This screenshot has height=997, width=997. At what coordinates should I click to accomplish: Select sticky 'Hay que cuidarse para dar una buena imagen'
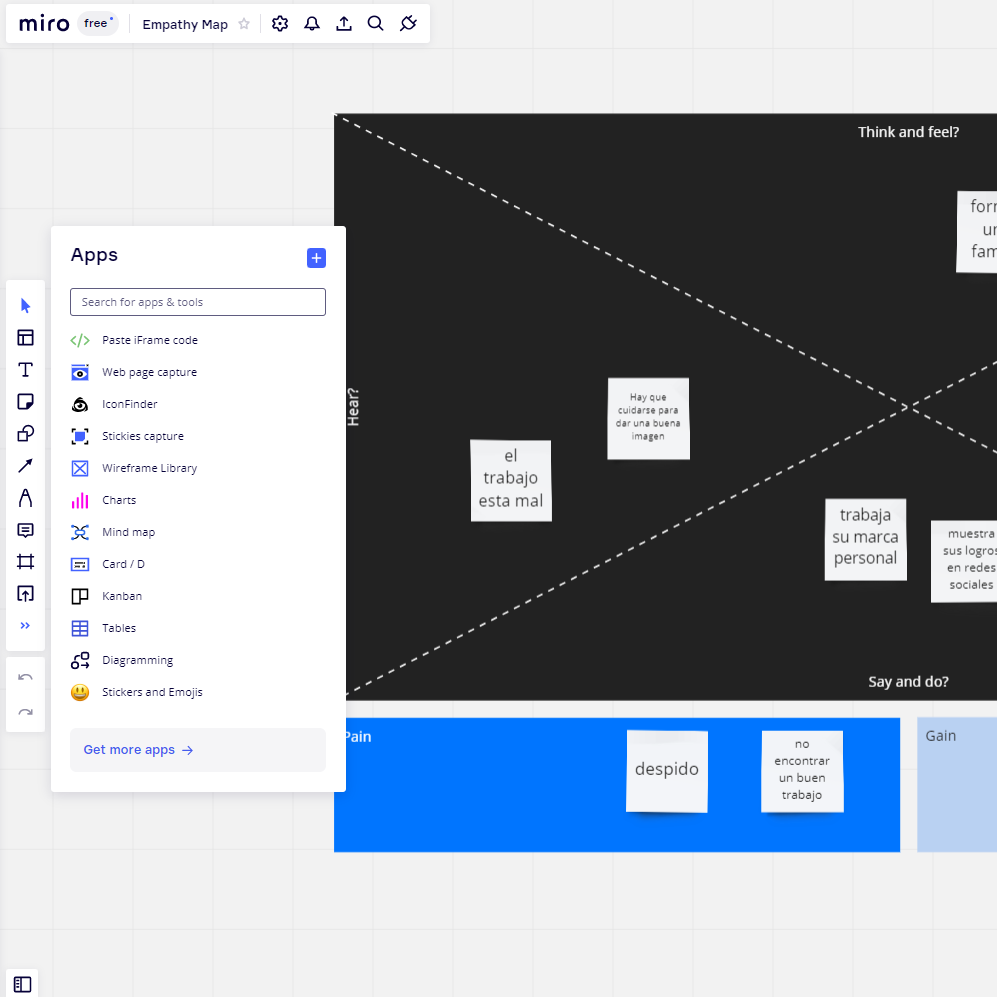(648, 418)
